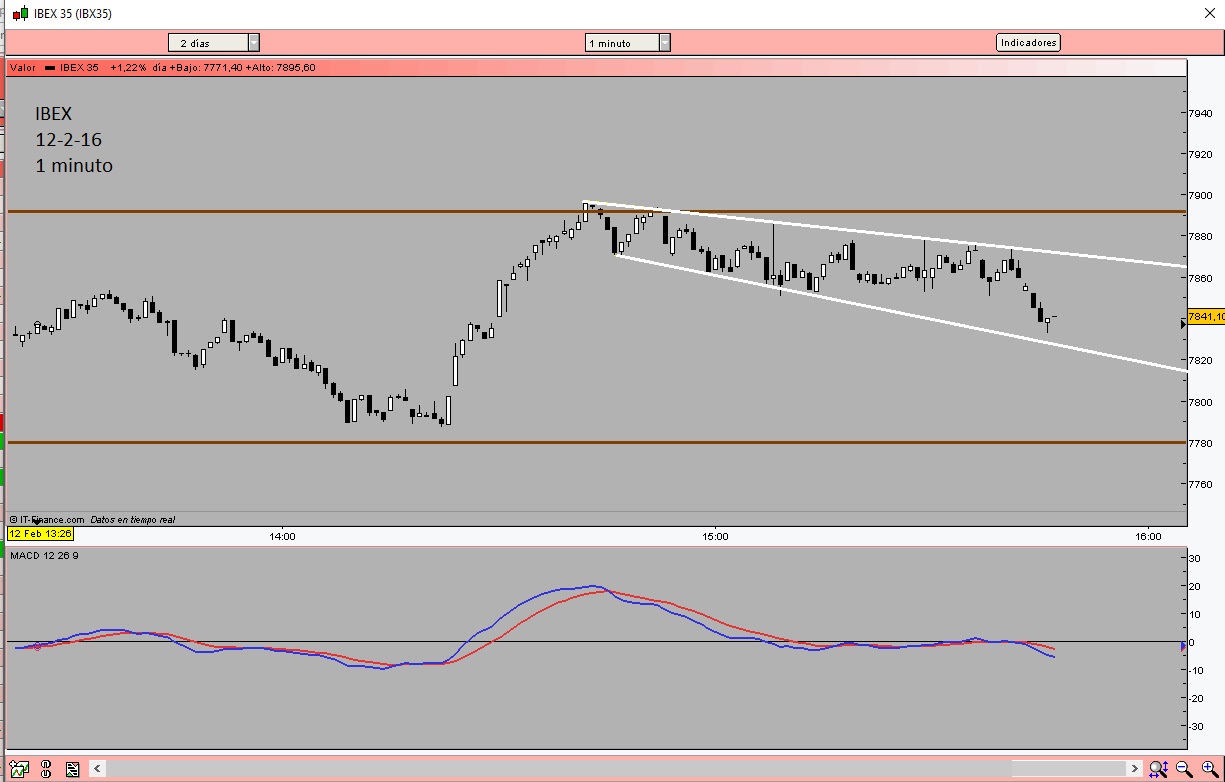The height and width of the screenshot is (782, 1225).
Task: Click the 16:00 time axis label
Action: (1148, 537)
